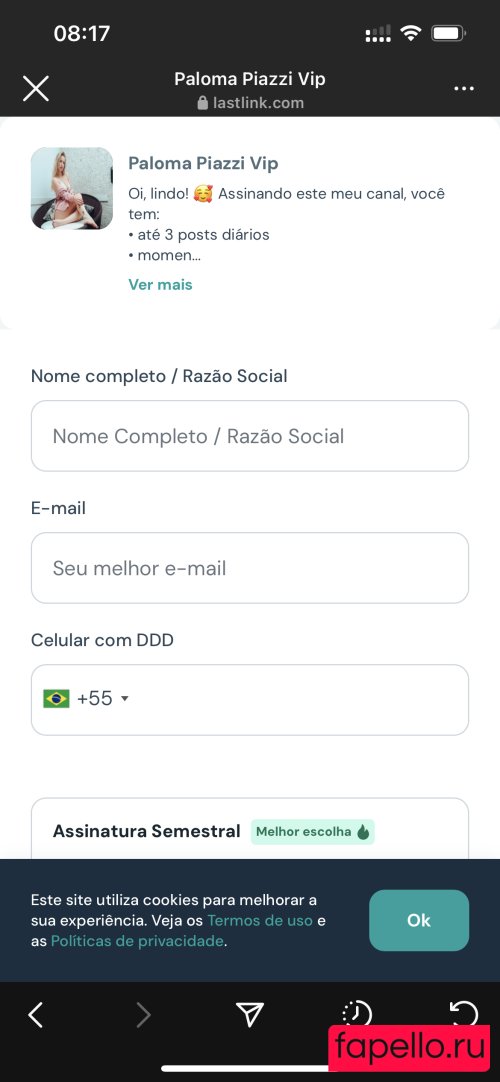
Task: Focus the Seu melhor e-mail field
Action: pyautogui.click(x=250, y=568)
